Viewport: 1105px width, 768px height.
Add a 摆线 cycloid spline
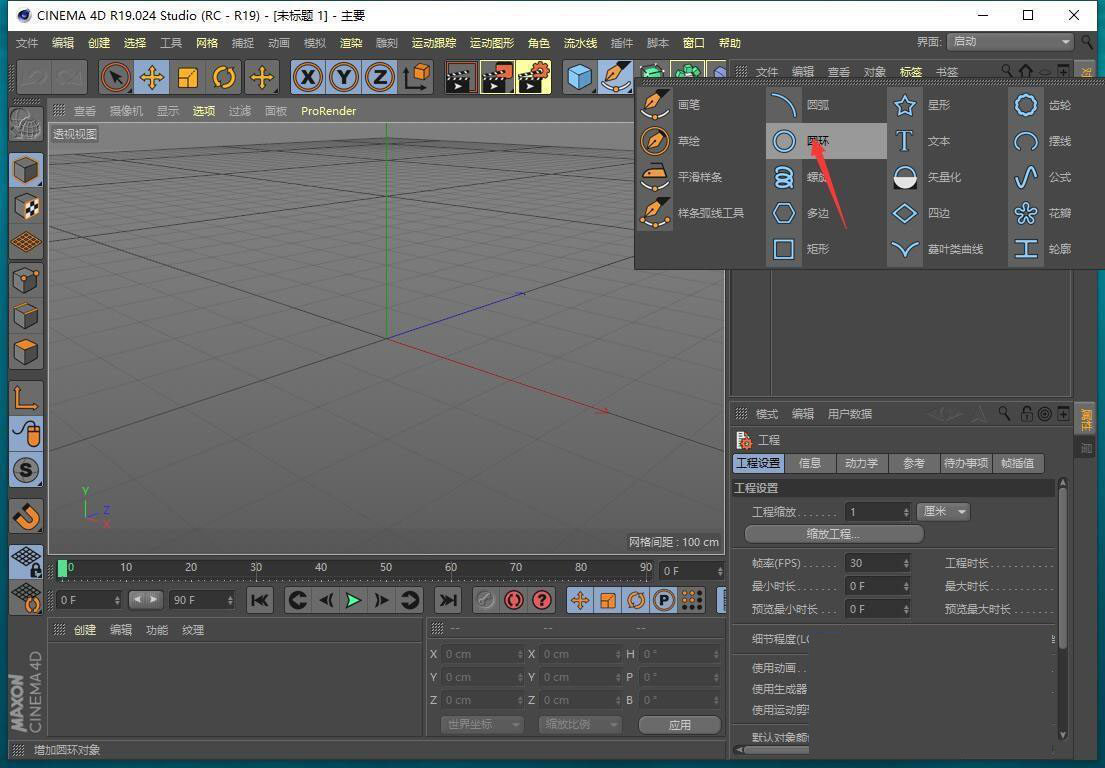[1055, 141]
